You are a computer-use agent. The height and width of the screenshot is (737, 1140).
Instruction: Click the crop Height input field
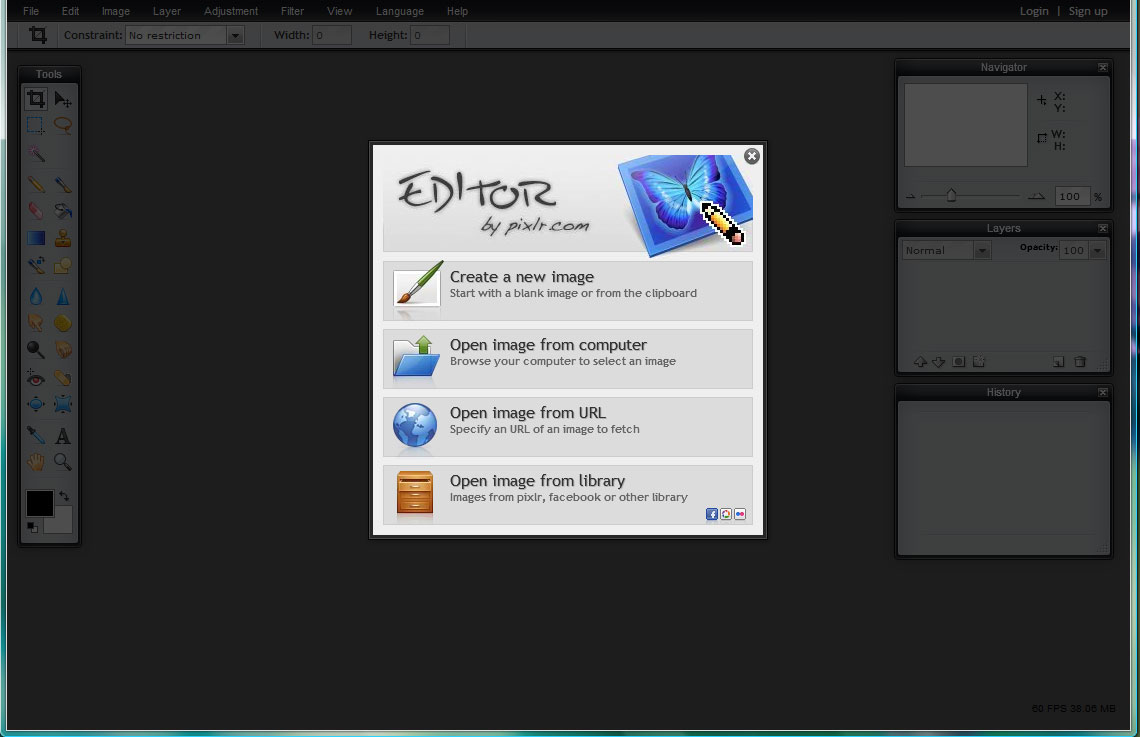[430, 35]
